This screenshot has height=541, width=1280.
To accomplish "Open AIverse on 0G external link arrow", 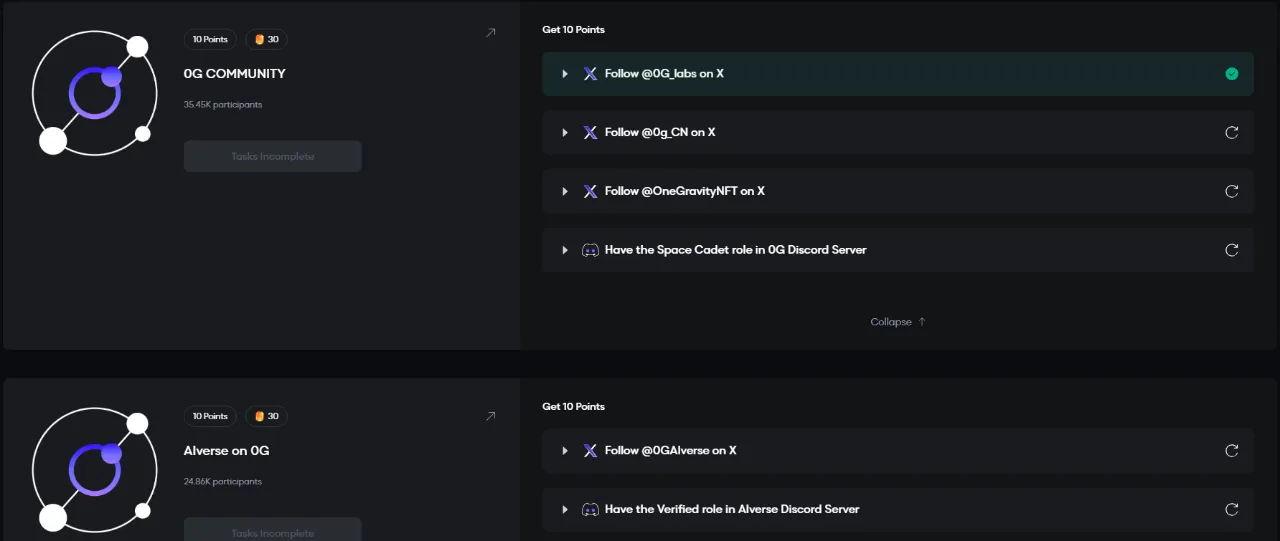I will click(x=490, y=416).
